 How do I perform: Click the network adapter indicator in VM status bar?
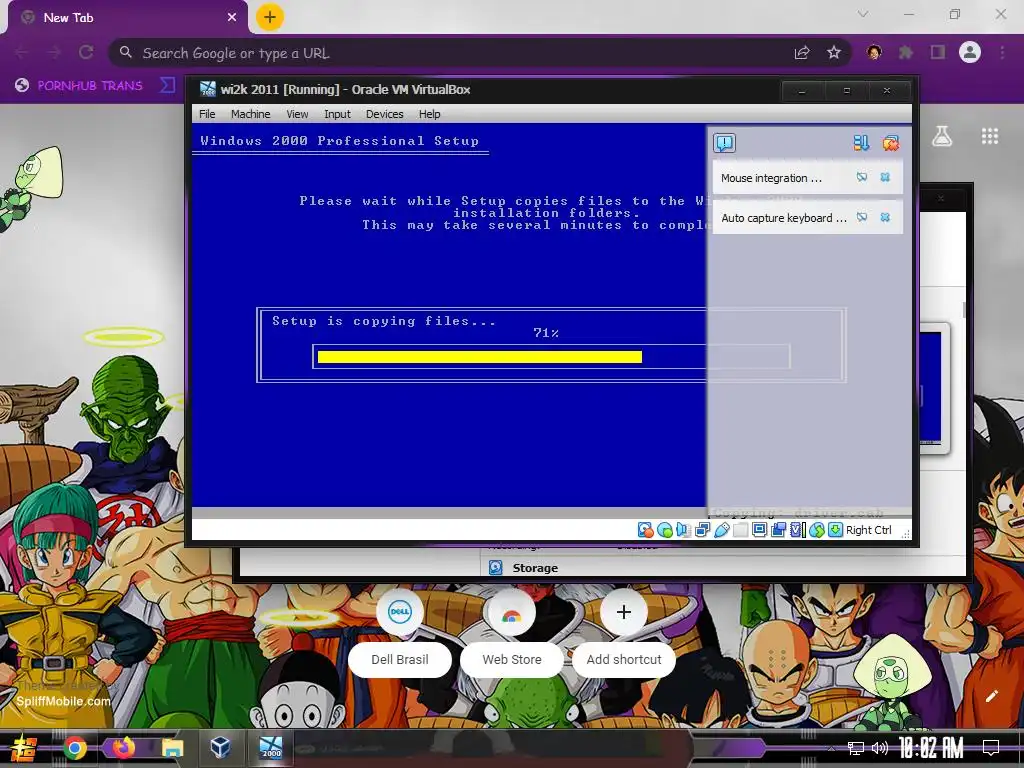click(702, 530)
